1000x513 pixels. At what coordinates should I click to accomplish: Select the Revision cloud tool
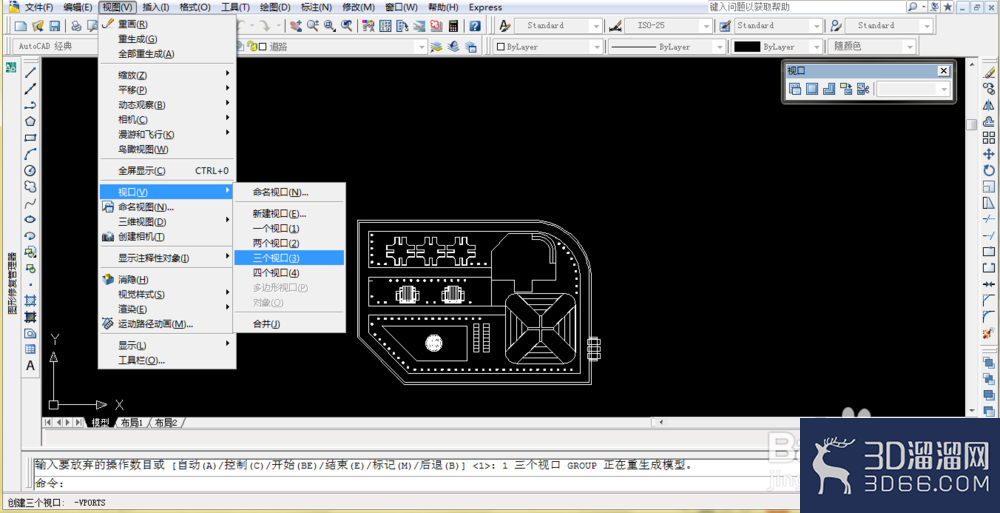(30, 186)
